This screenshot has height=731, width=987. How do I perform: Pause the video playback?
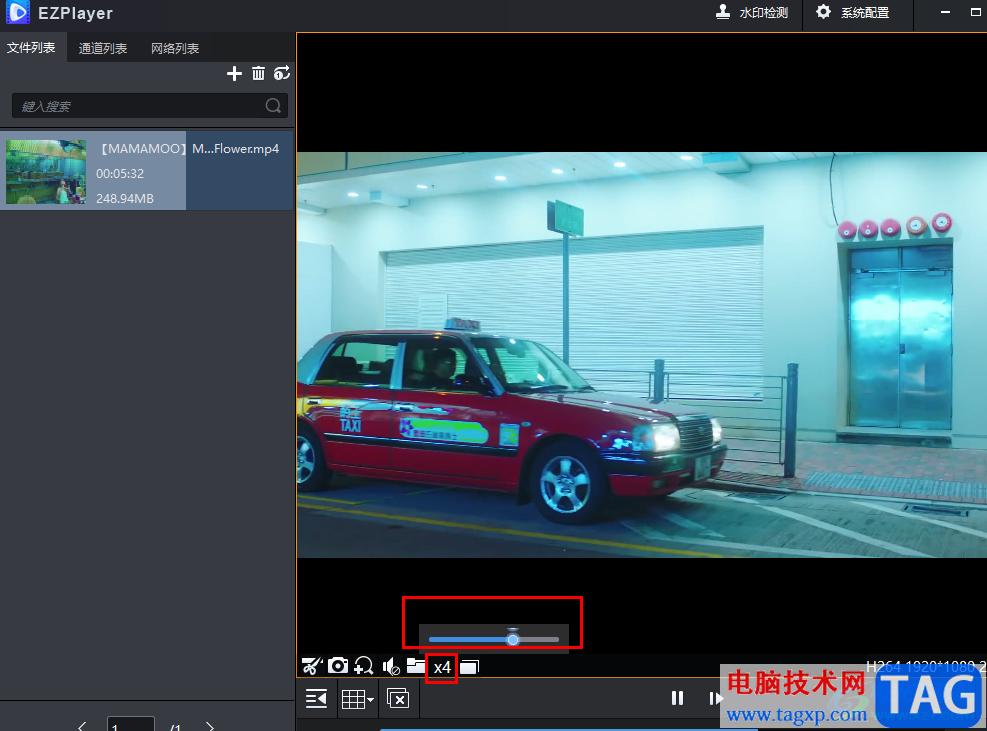pyautogui.click(x=677, y=698)
